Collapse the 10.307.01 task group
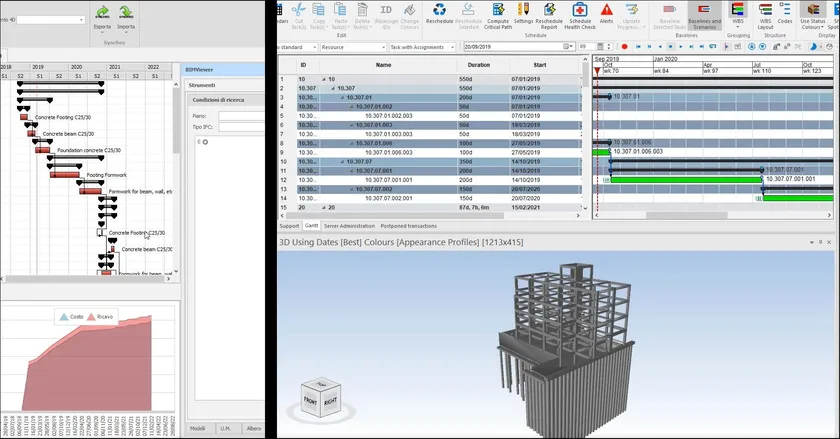 point(341,97)
